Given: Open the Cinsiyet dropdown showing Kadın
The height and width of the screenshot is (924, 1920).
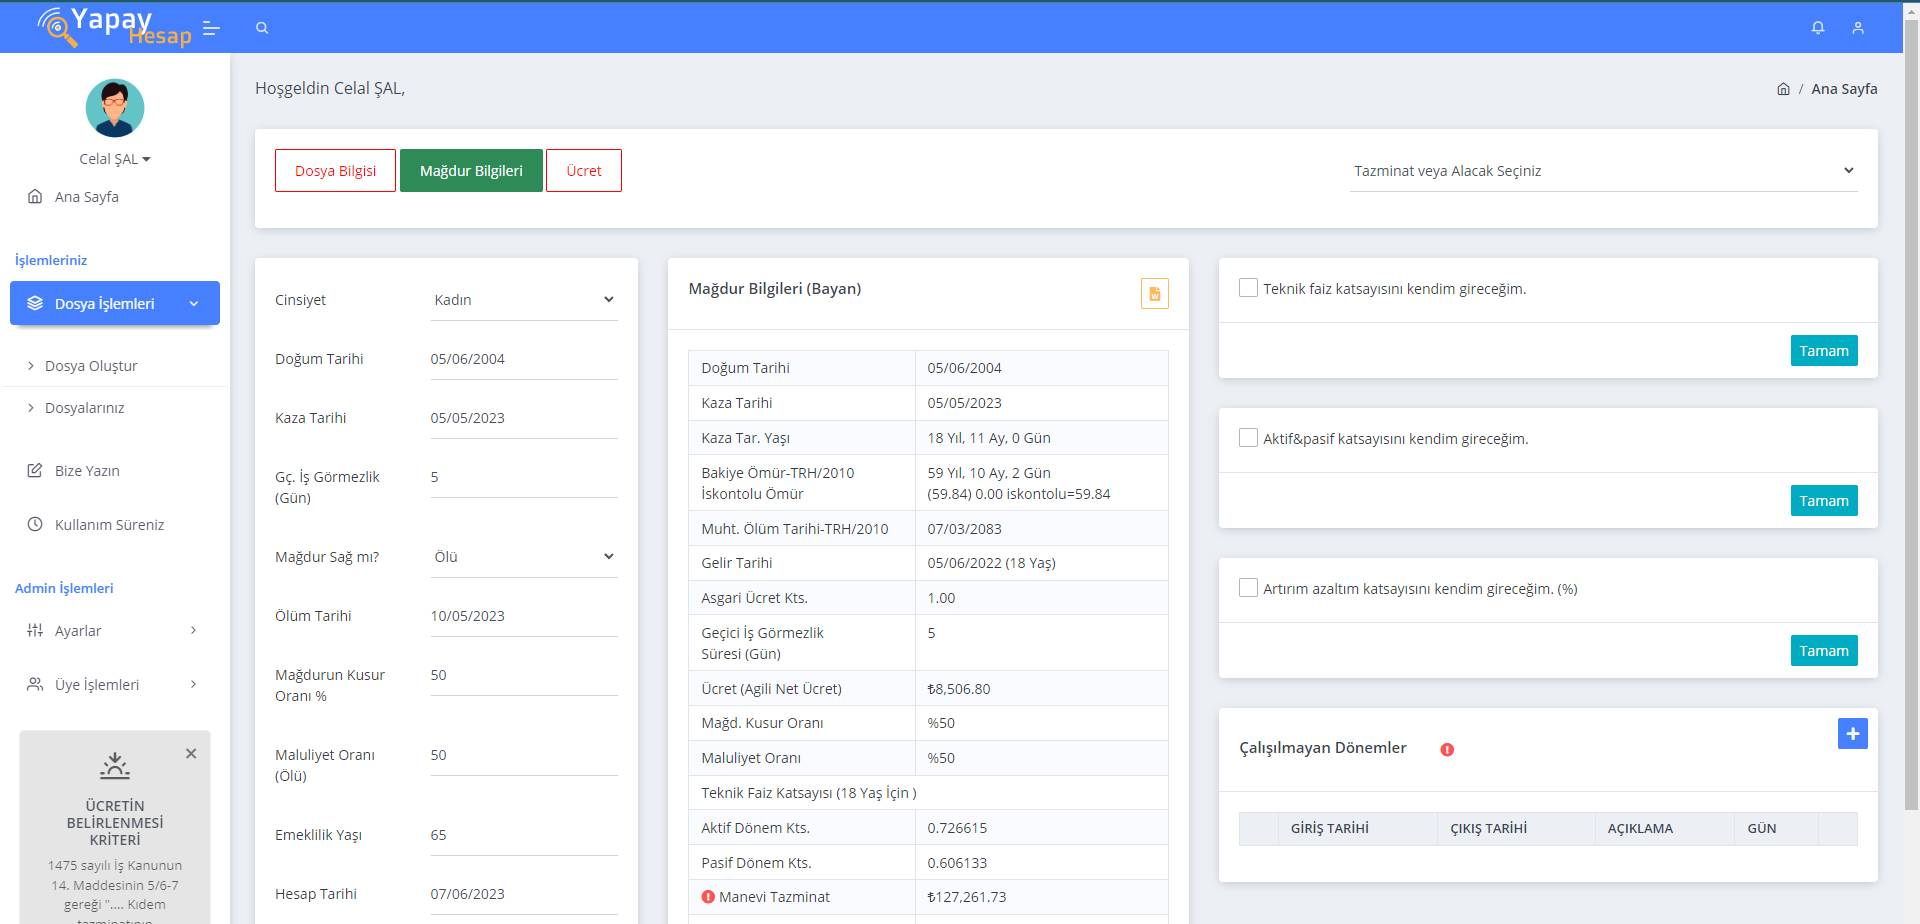Looking at the screenshot, I should pos(523,300).
